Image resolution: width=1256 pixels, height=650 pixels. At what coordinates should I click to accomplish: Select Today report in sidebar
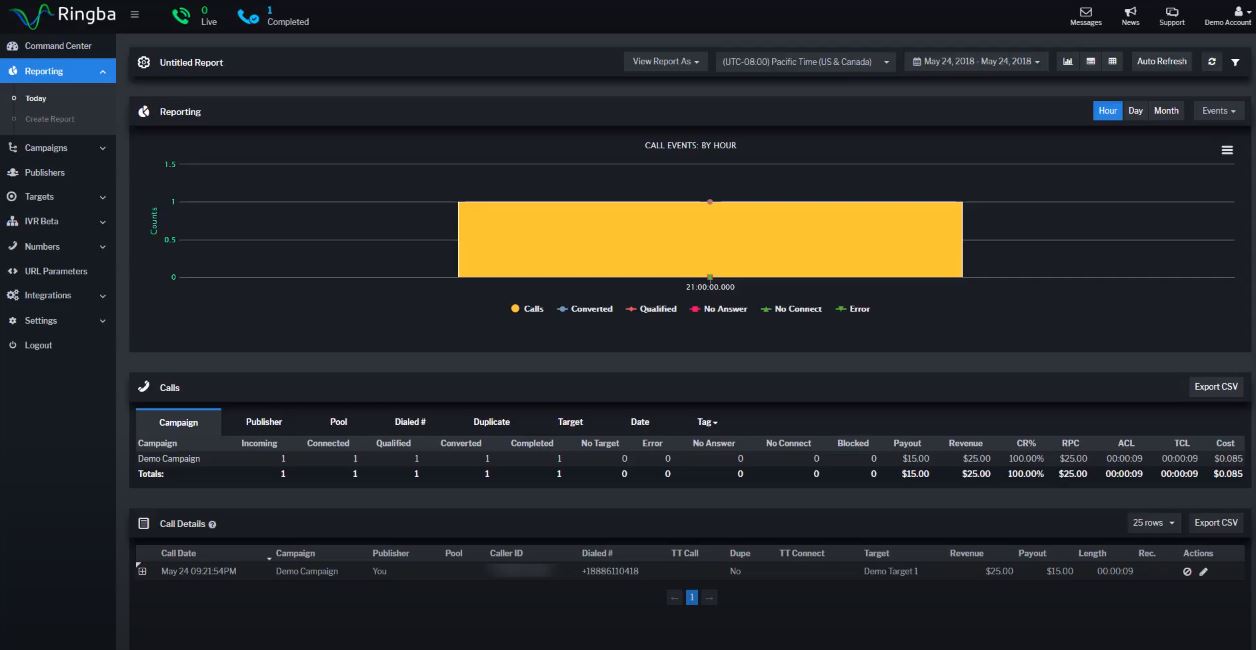pyautogui.click(x=36, y=98)
